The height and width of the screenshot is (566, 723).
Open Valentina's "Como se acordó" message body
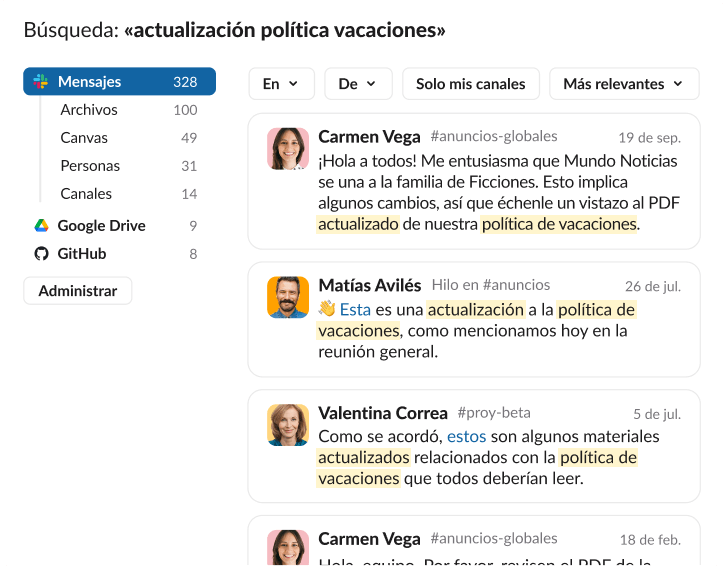(x=489, y=457)
